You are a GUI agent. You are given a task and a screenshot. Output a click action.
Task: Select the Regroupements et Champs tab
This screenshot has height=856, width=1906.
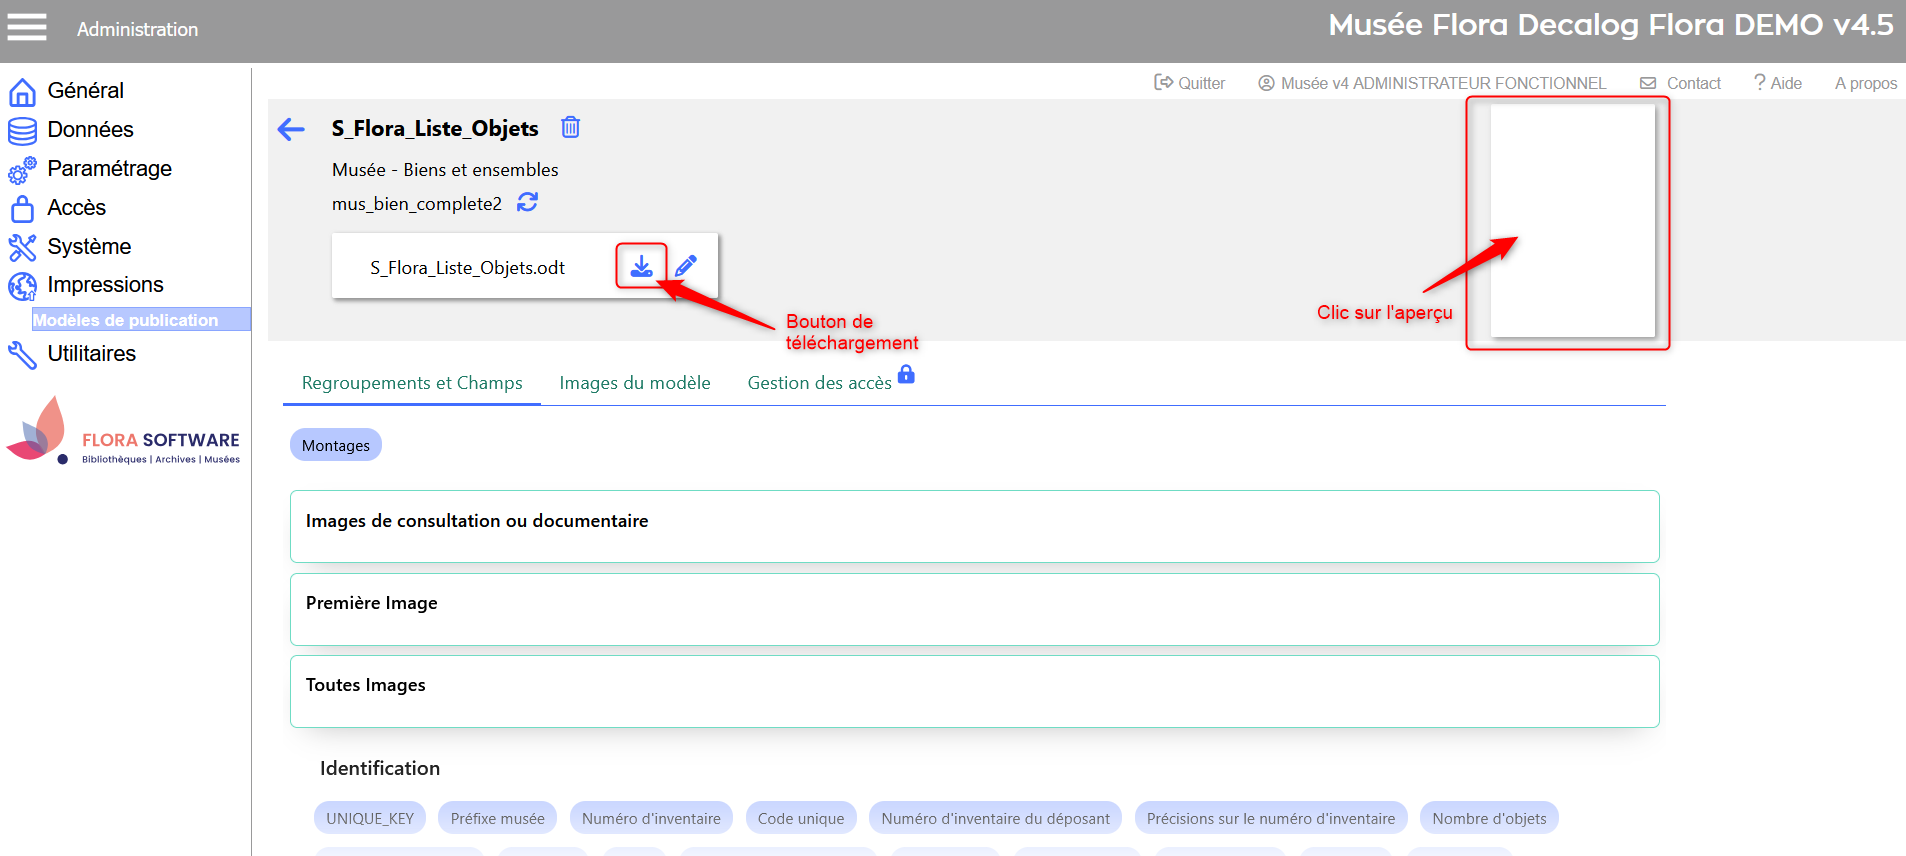coord(412,383)
